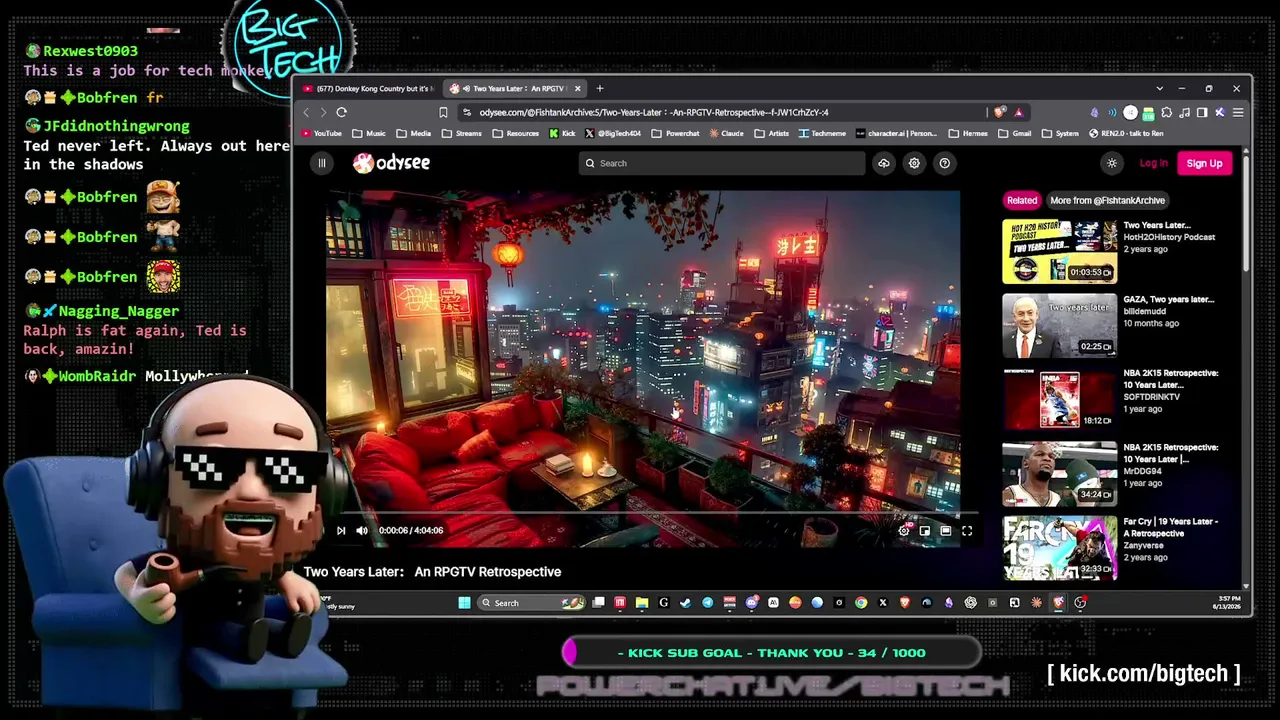
Task: Open the Hermes bookmarks folder
Action: coord(968,133)
